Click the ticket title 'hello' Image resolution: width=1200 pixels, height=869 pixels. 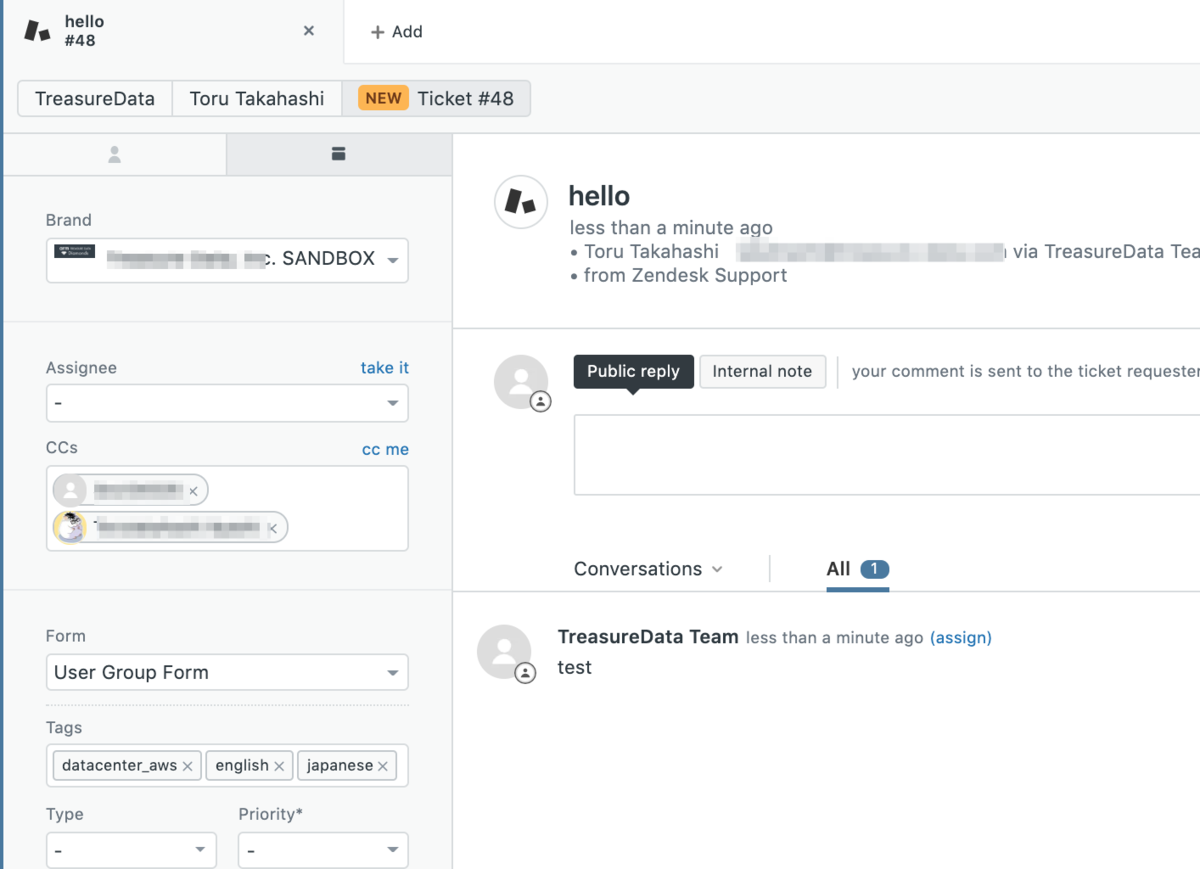pos(599,196)
